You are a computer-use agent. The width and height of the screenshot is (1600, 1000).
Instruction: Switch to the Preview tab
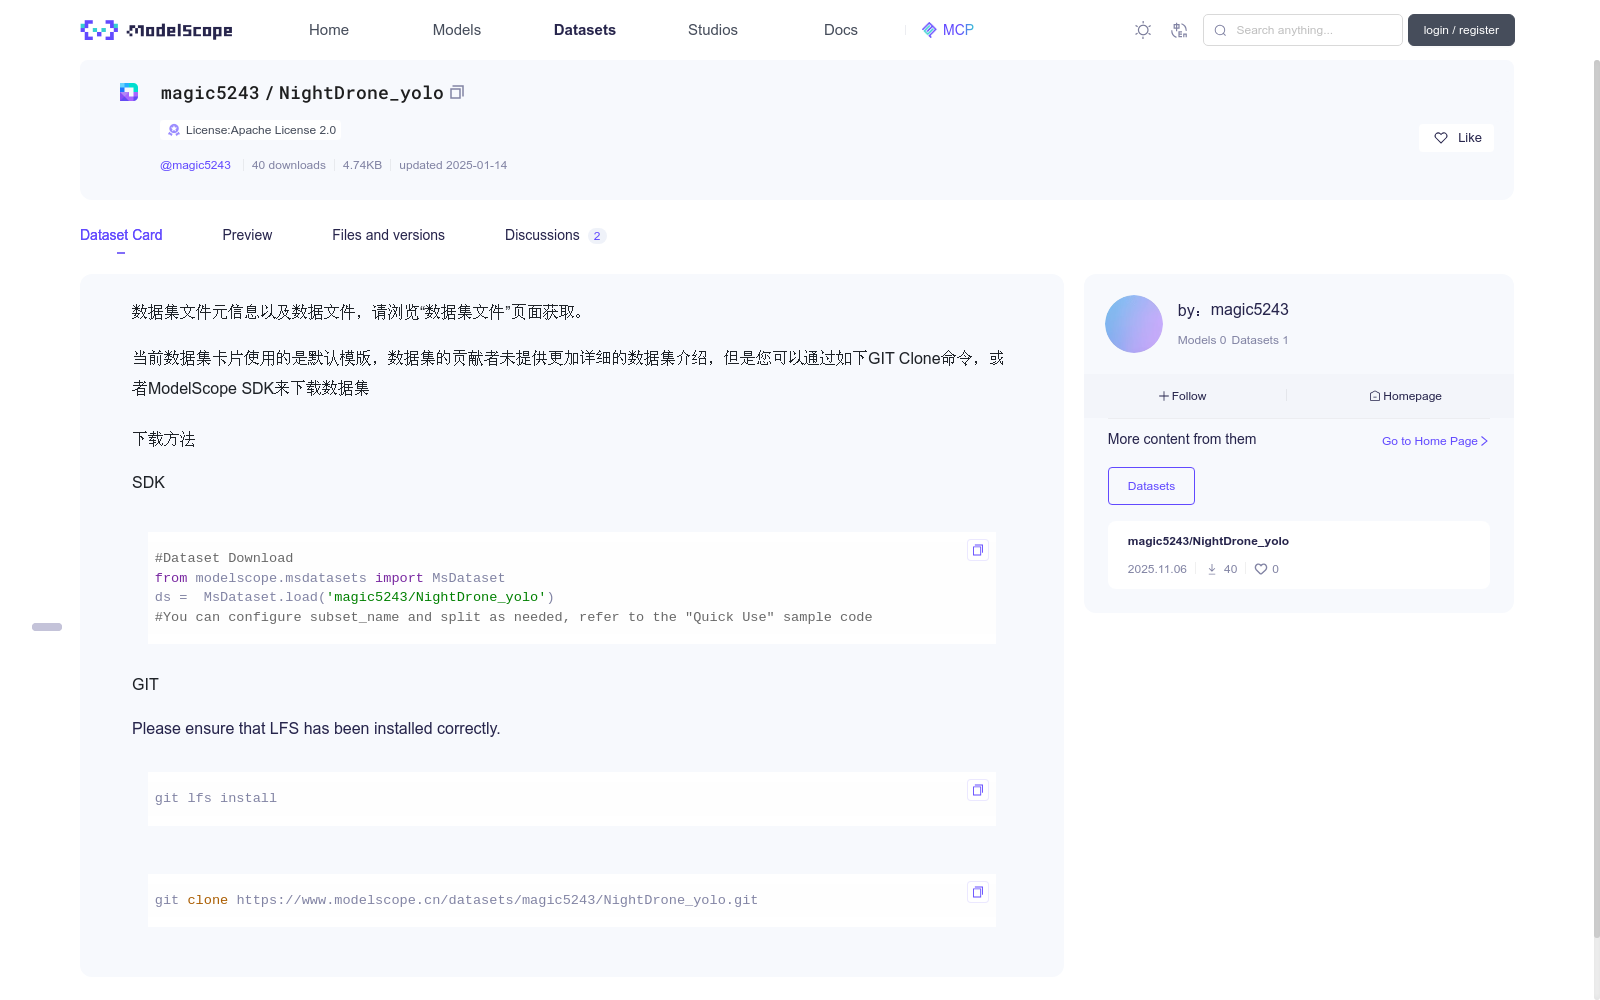[x=247, y=235]
